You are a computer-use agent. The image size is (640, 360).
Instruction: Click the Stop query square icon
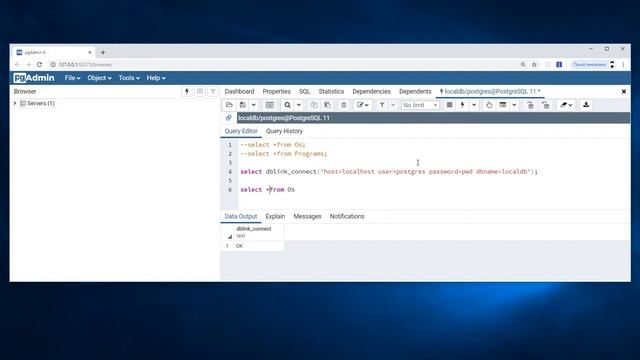coord(449,105)
